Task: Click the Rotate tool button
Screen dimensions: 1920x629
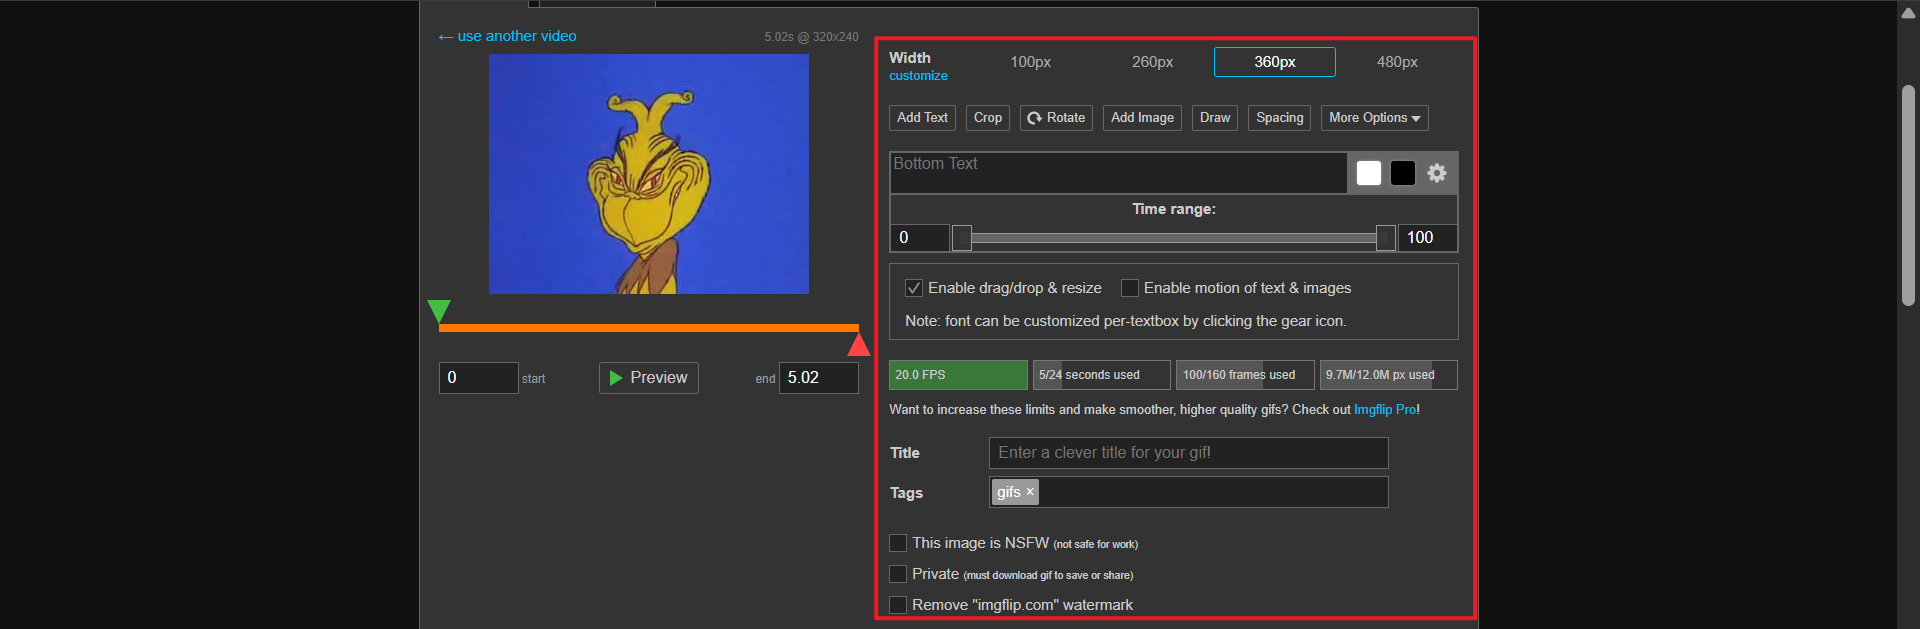Action: point(1056,118)
